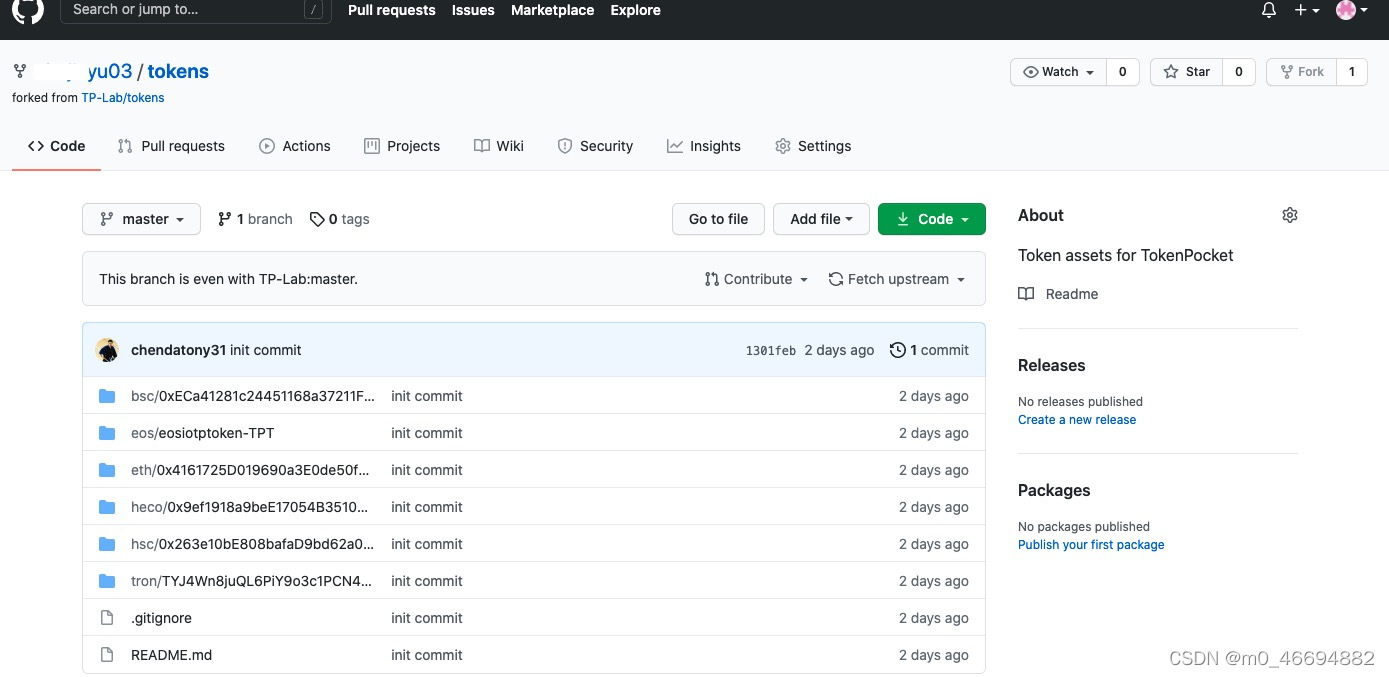Open commit hash 1301feb
The height and width of the screenshot is (677, 1389).
coord(771,351)
